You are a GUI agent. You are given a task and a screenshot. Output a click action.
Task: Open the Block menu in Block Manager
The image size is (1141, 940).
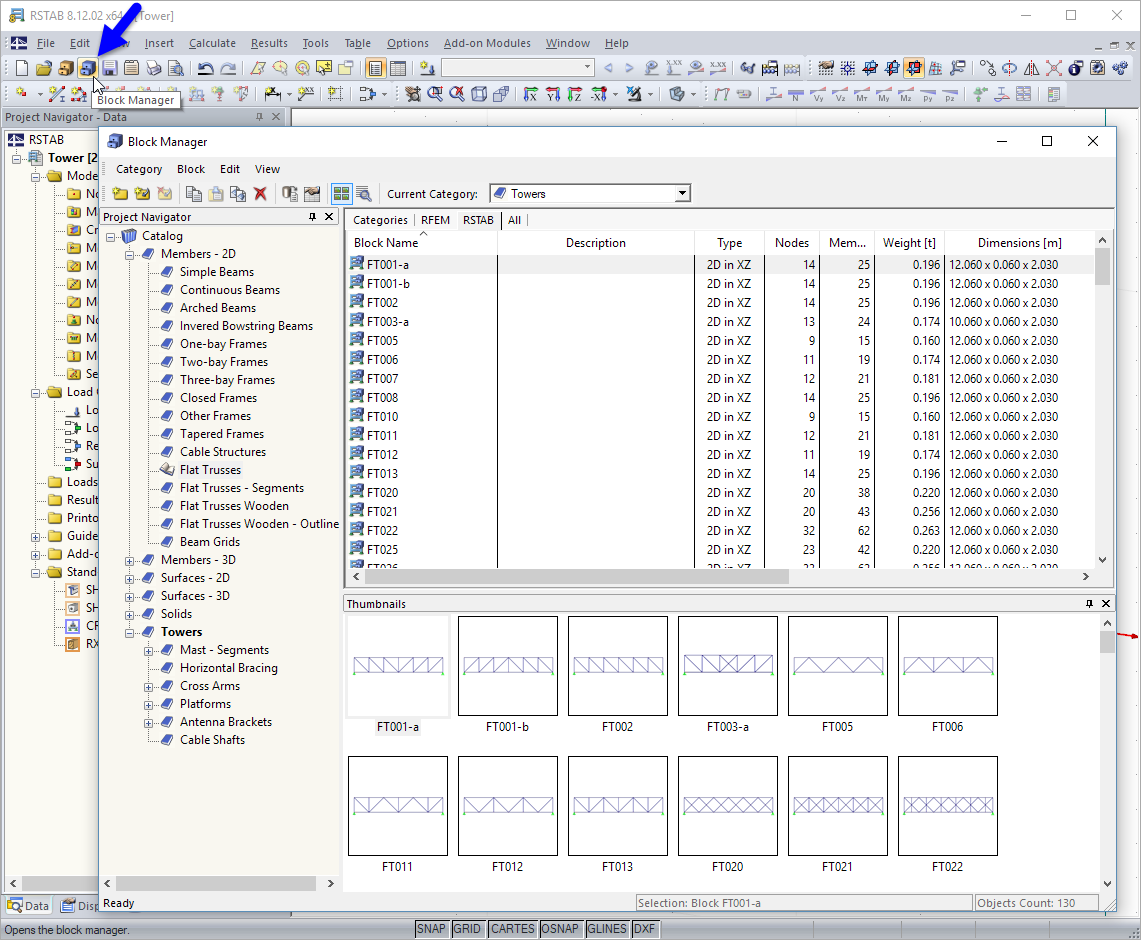pyautogui.click(x=190, y=169)
